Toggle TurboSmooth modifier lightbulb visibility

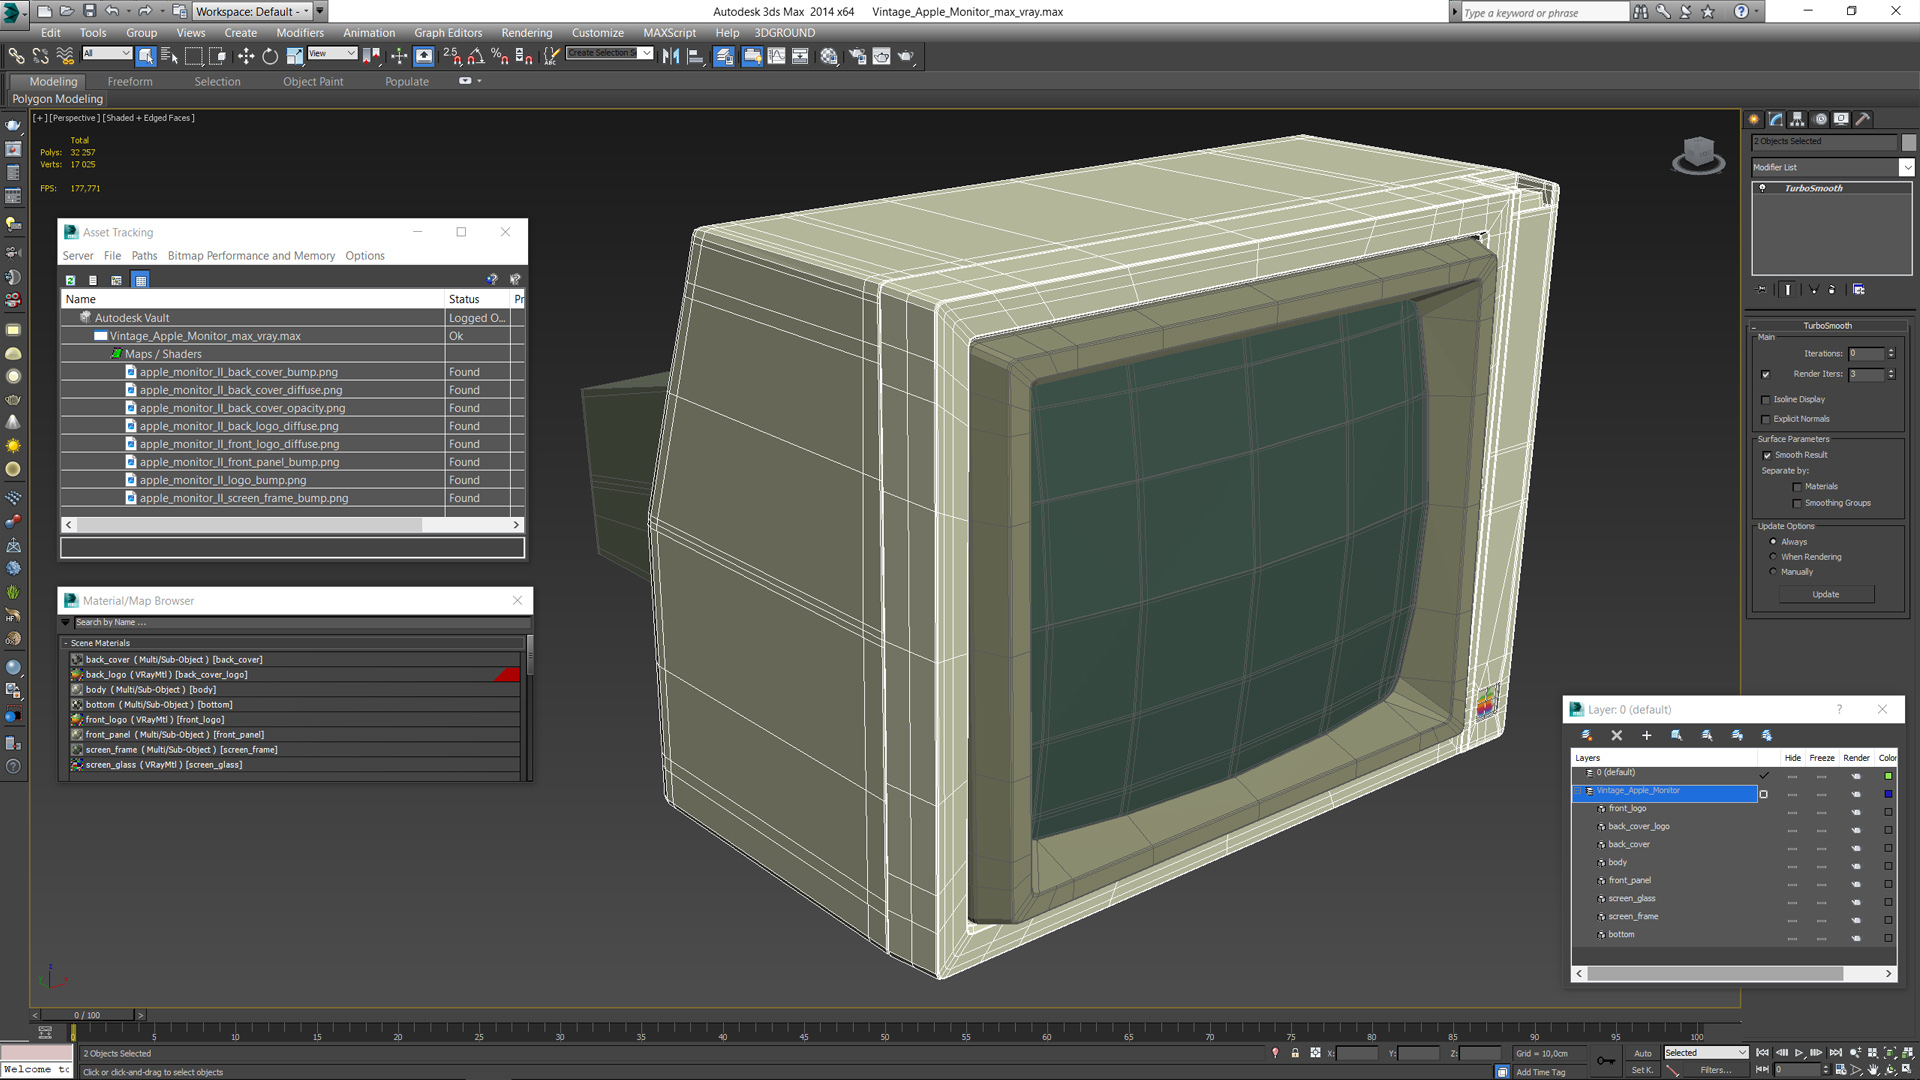(1763, 188)
